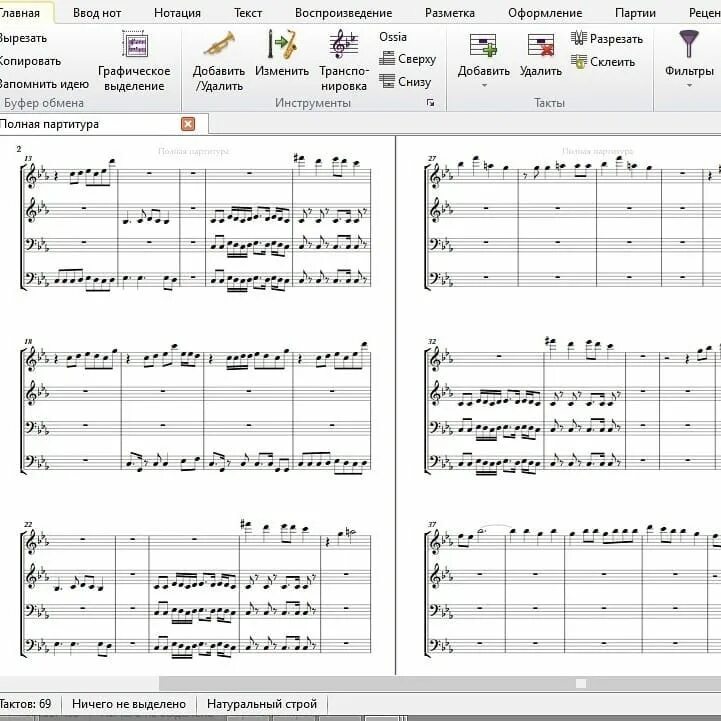Image resolution: width=721 pixels, height=721 pixels.
Task: Click bar number 13 on the score
Action: (28, 159)
